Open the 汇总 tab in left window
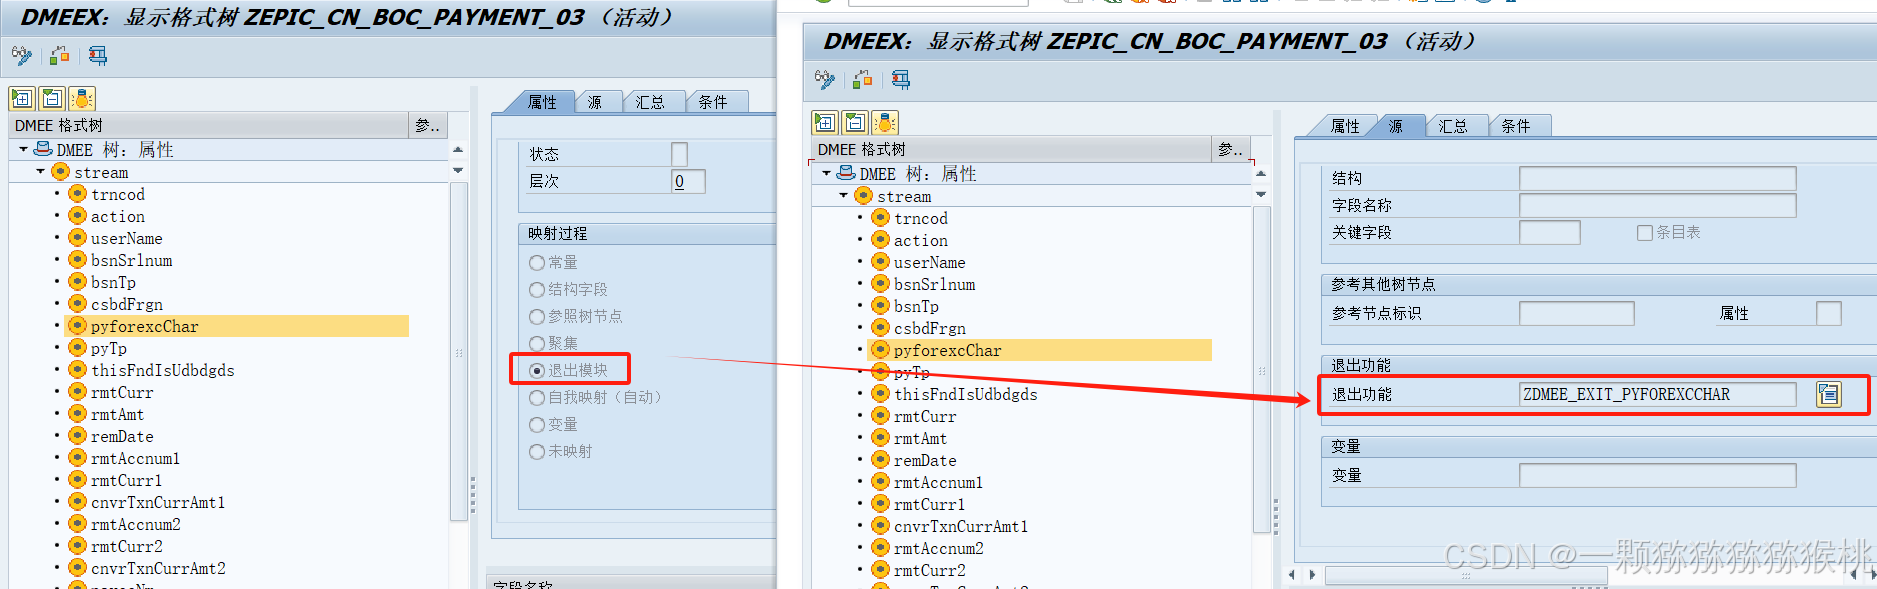1877x589 pixels. tap(651, 102)
